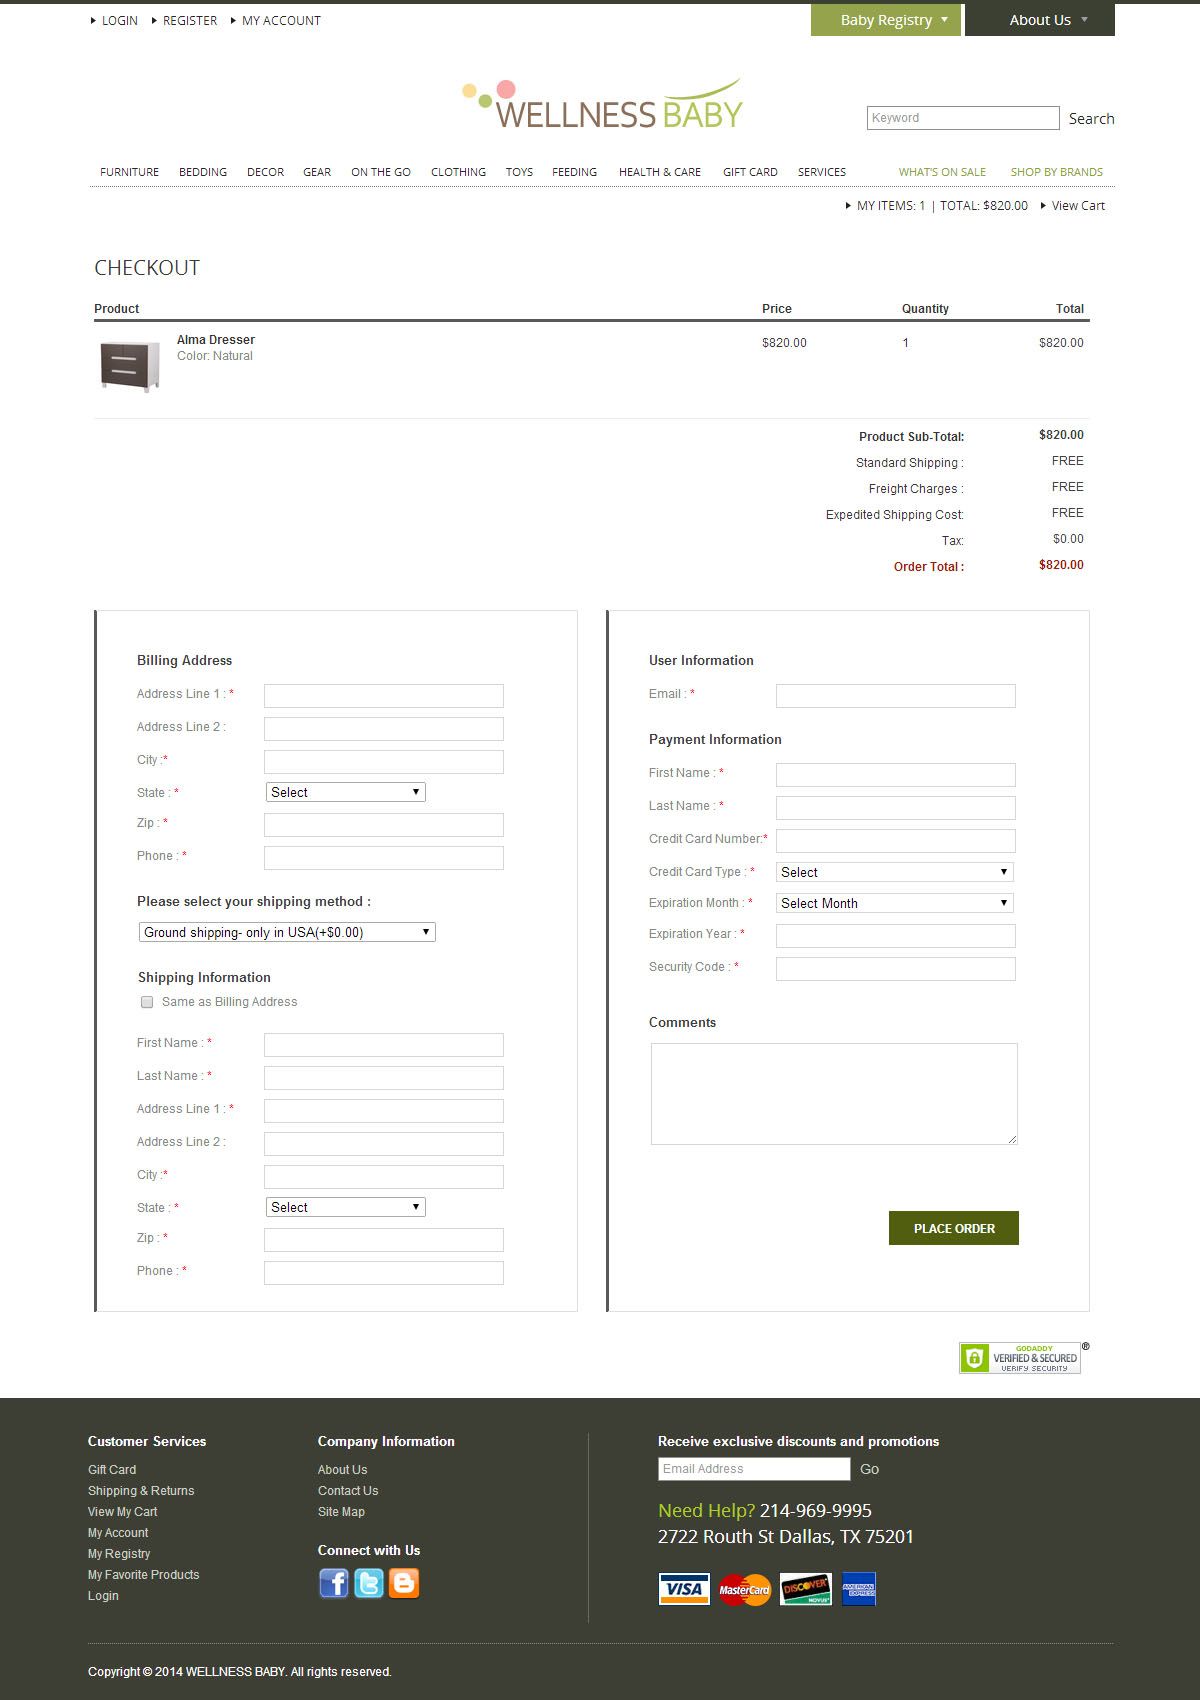Open the Health & Care menu

[x=660, y=172]
